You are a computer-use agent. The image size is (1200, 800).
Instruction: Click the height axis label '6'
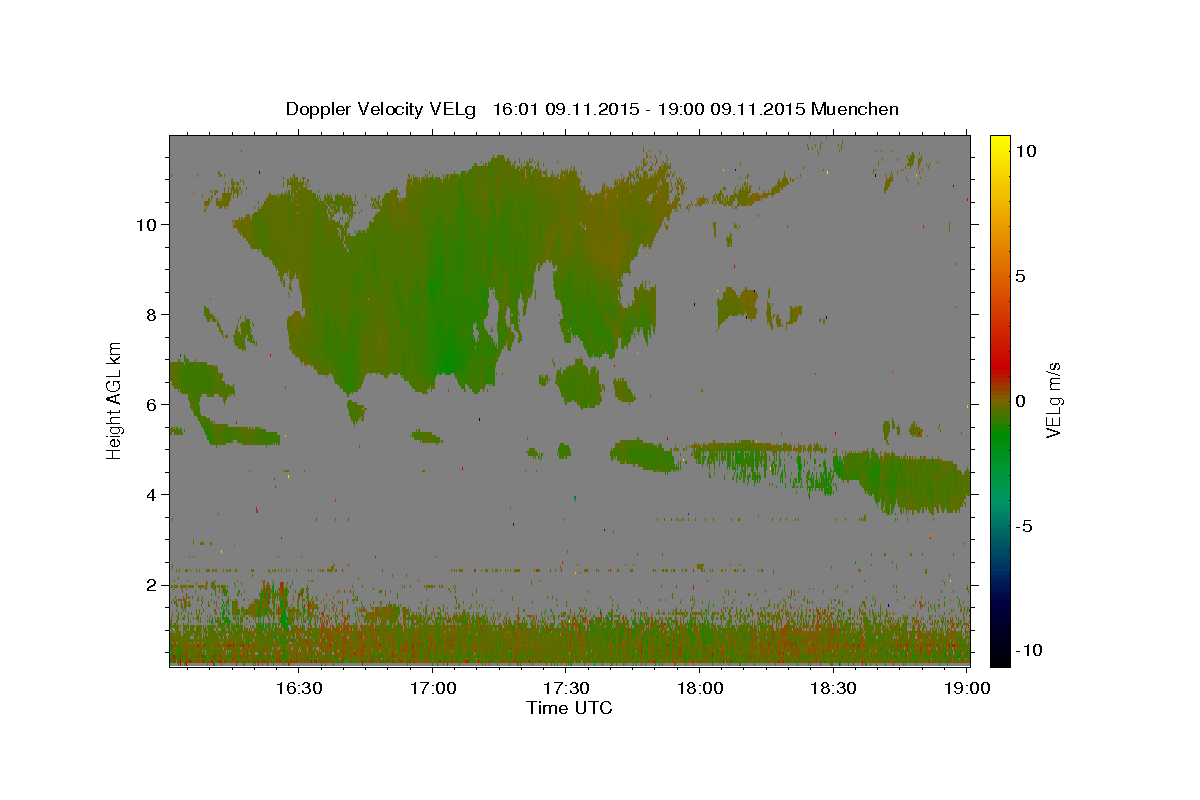(x=151, y=405)
